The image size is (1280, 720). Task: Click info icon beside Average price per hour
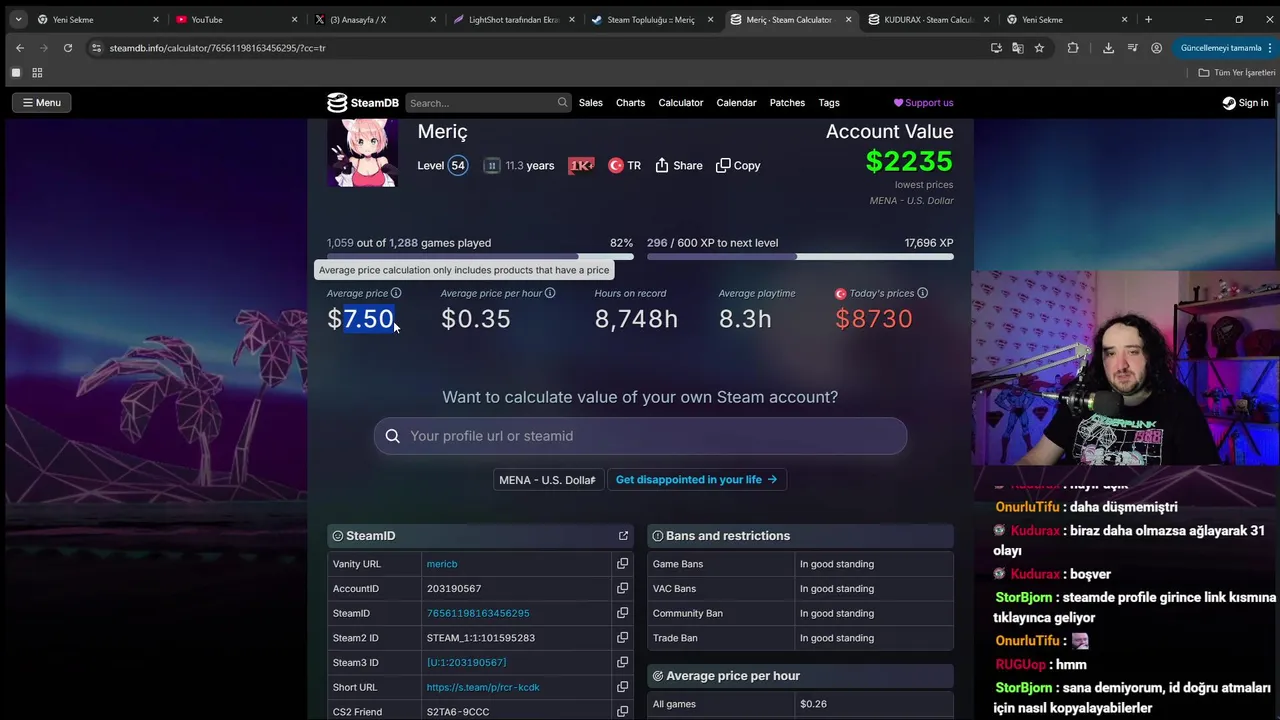pos(550,293)
